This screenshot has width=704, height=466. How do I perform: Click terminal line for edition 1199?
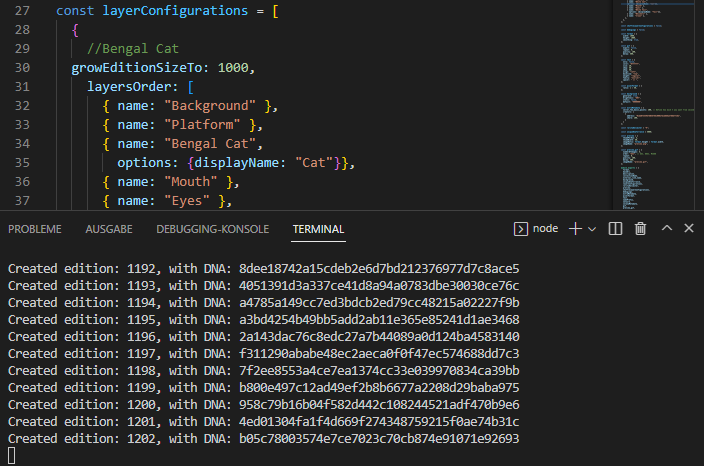click(264, 387)
